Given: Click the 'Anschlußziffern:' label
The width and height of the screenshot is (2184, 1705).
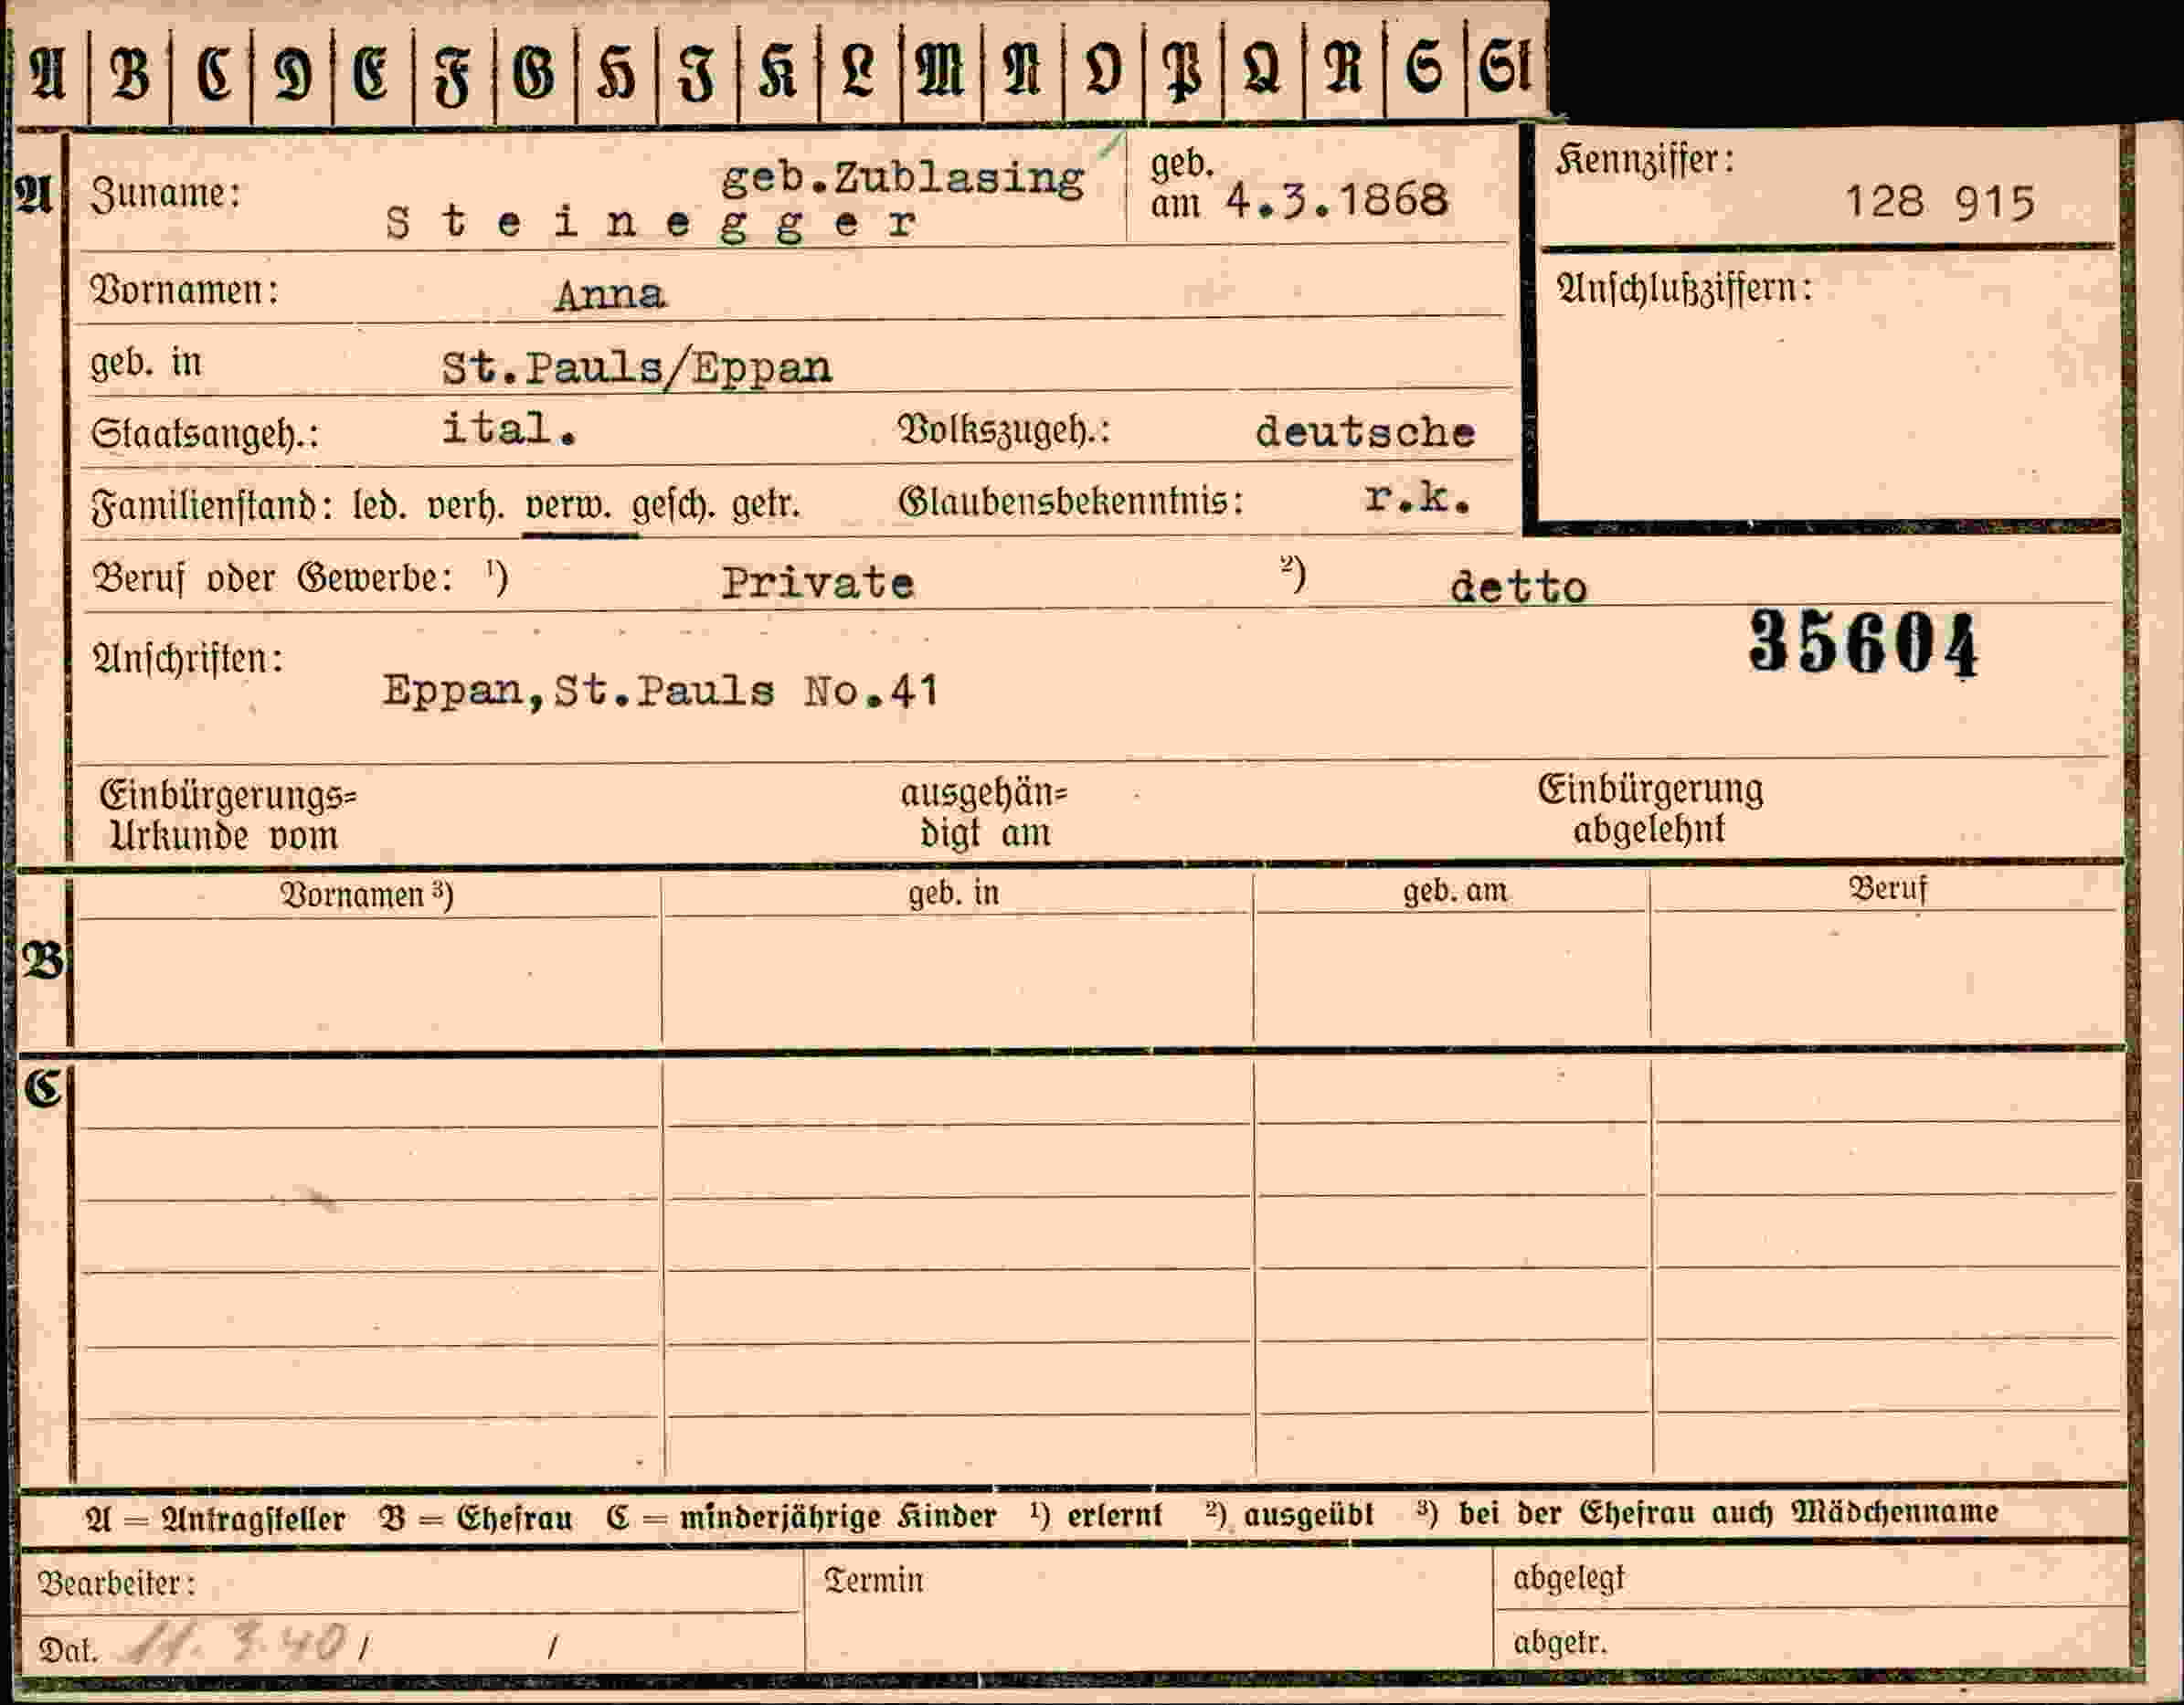Looking at the screenshot, I should pyautogui.click(x=1685, y=289).
